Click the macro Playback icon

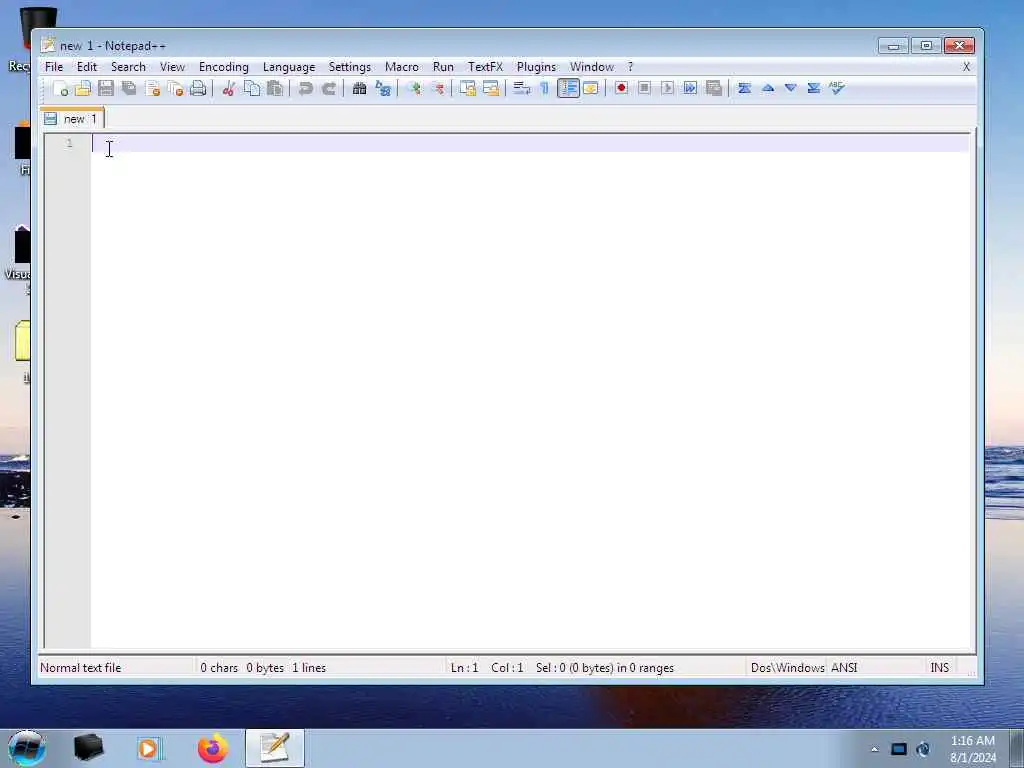pyautogui.click(x=667, y=88)
